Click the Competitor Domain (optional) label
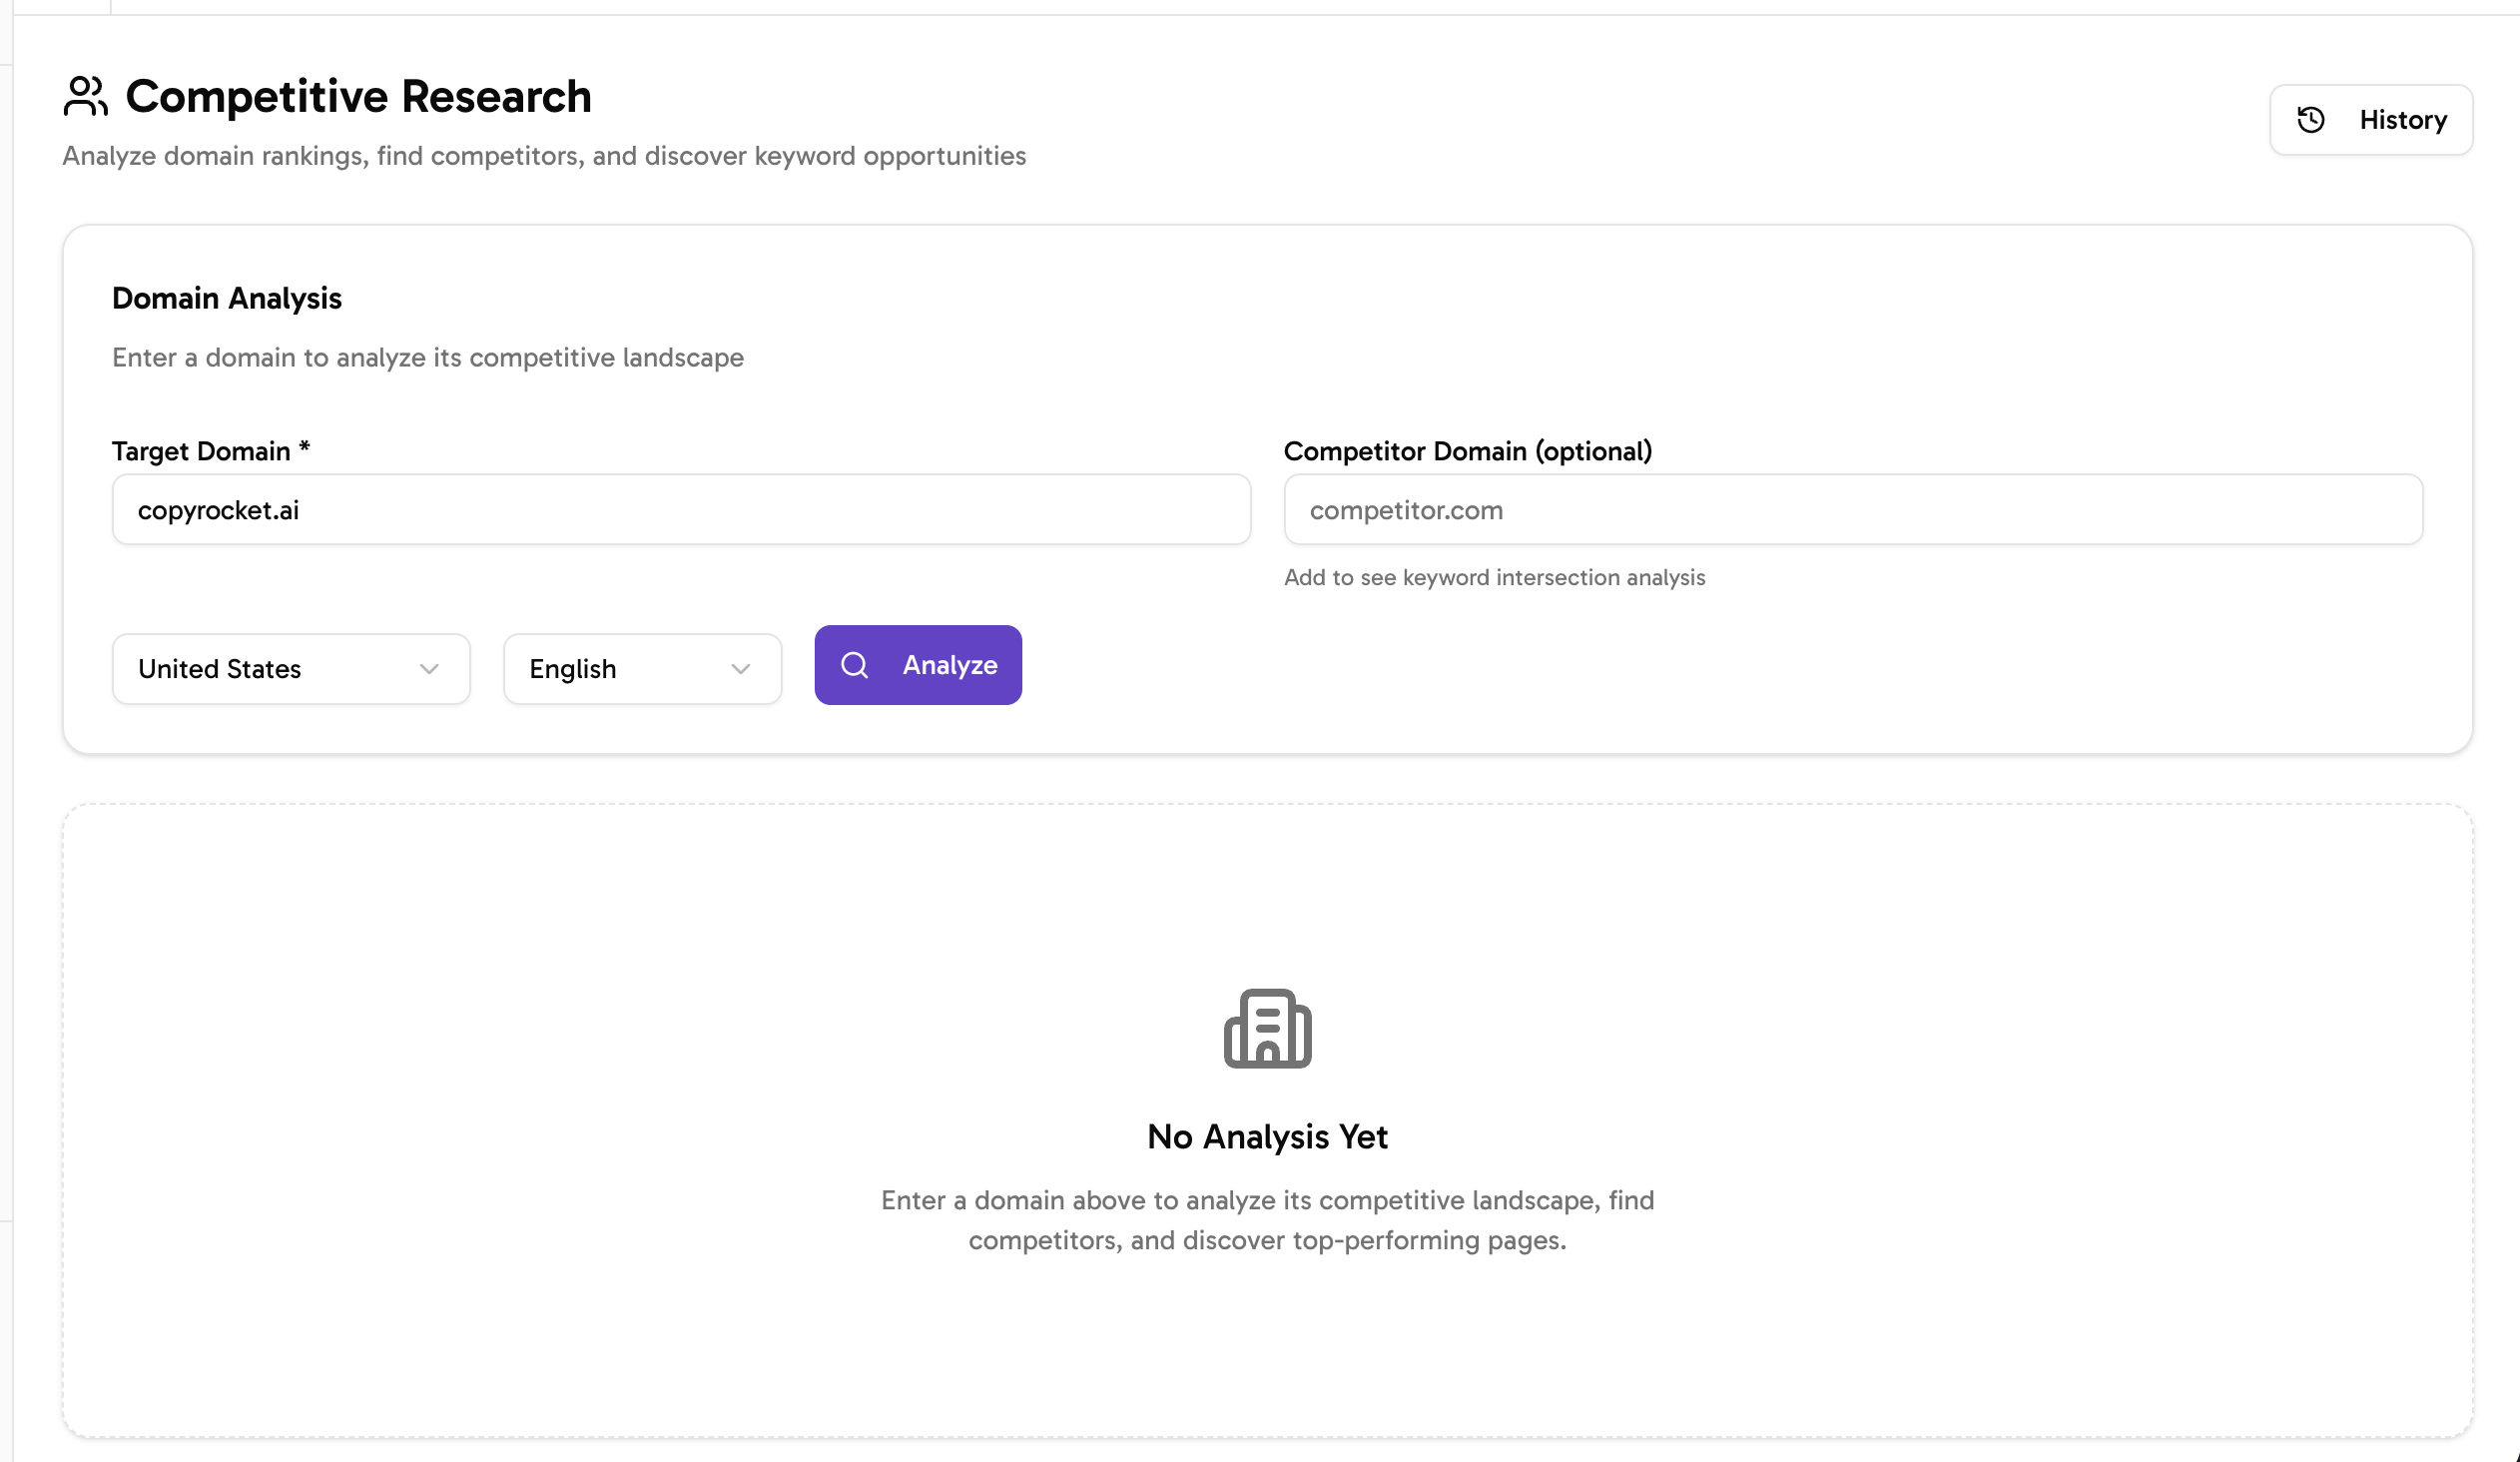Viewport: 2520px width, 1462px height. pos(1467,451)
